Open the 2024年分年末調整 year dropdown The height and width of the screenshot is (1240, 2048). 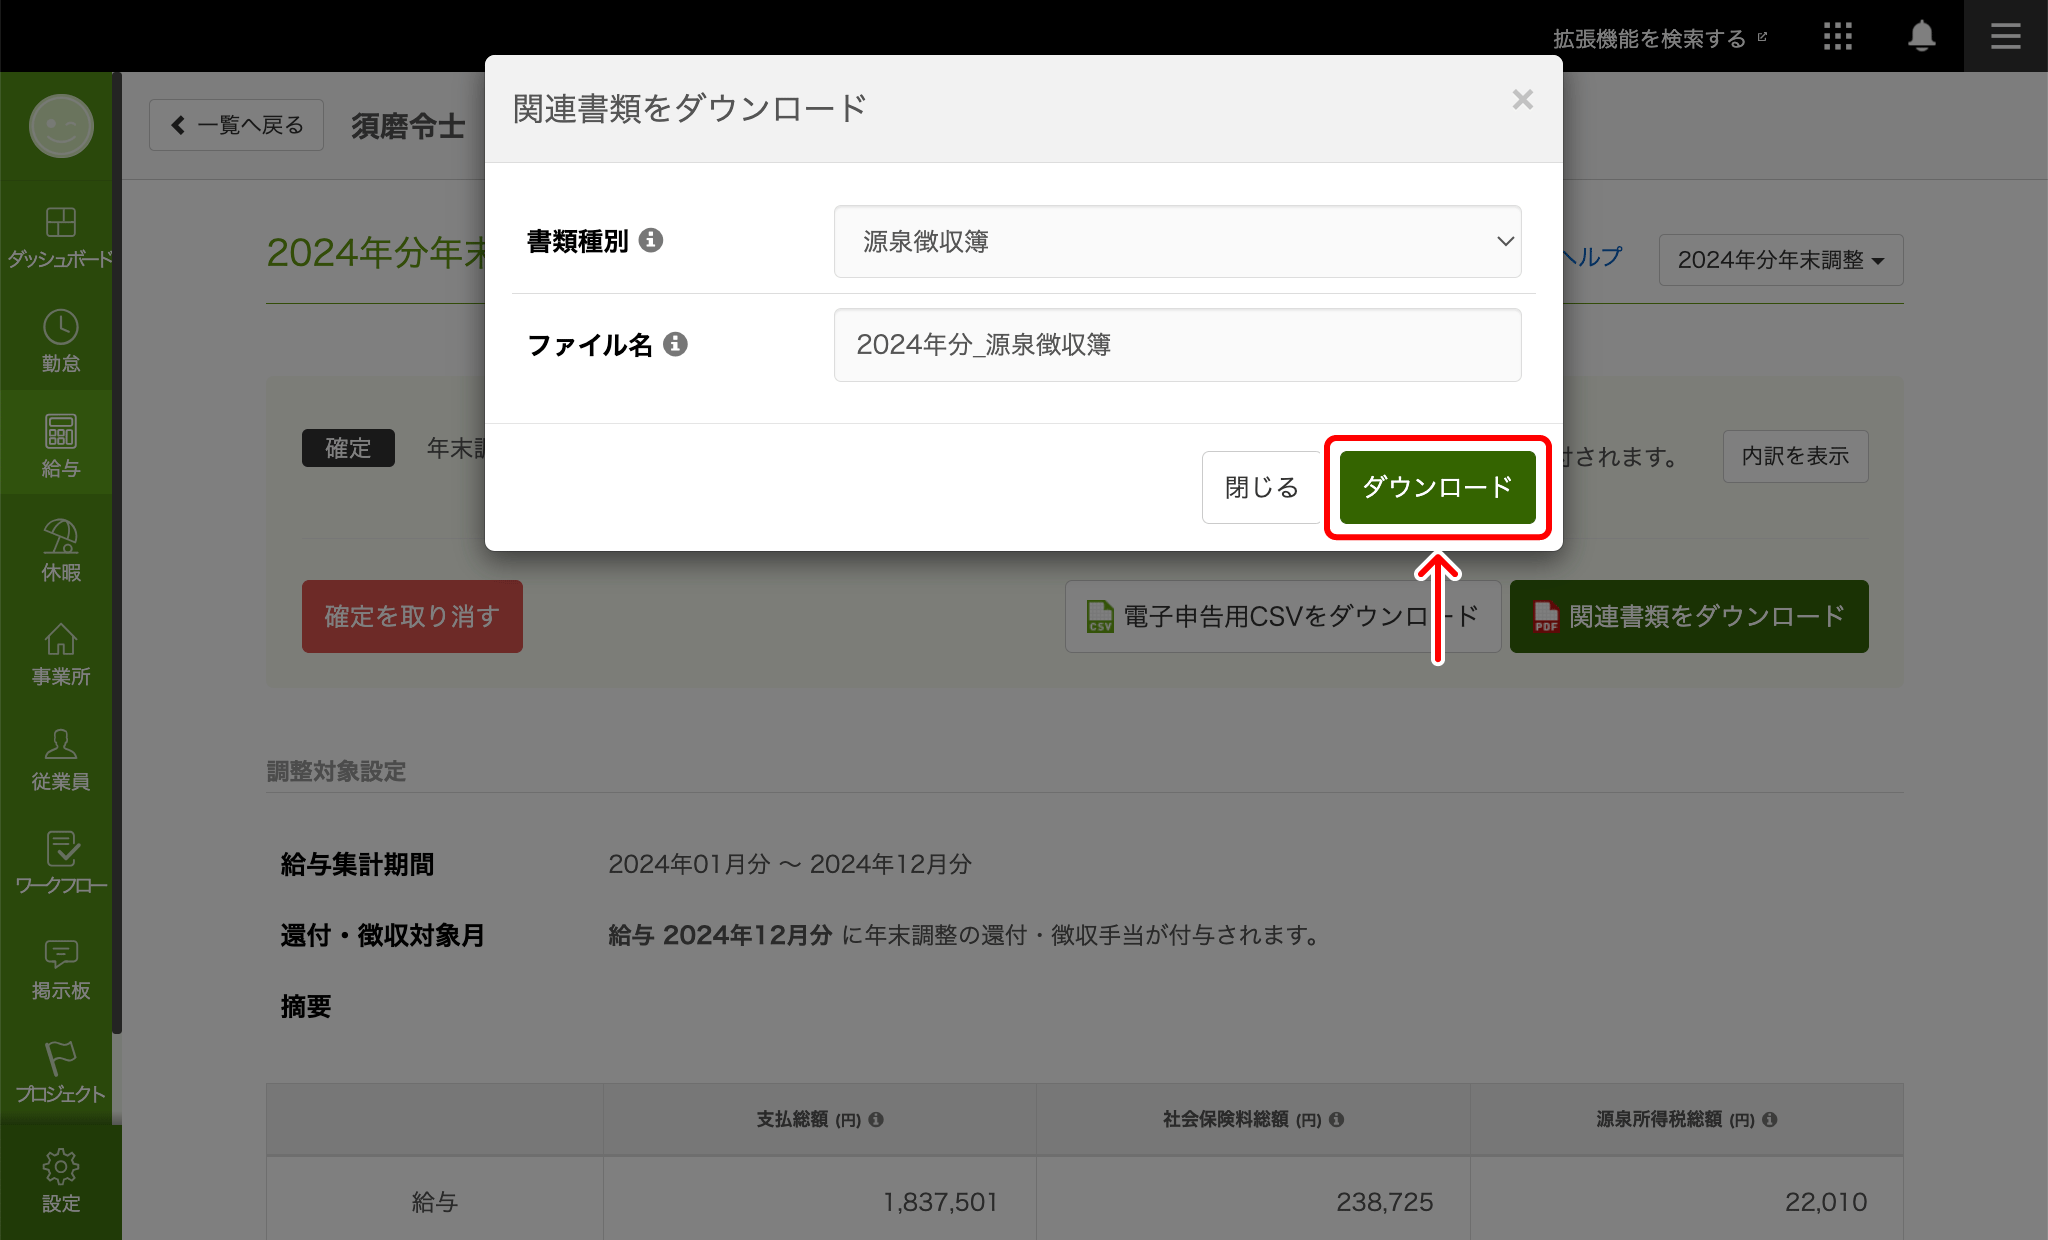click(x=1780, y=260)
